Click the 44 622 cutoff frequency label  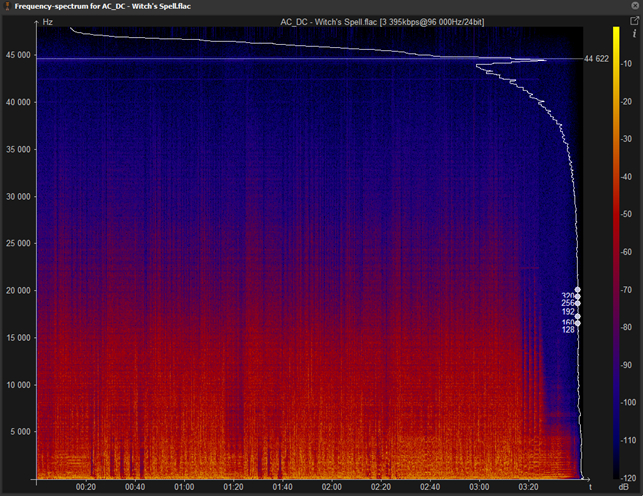[596, 59]
